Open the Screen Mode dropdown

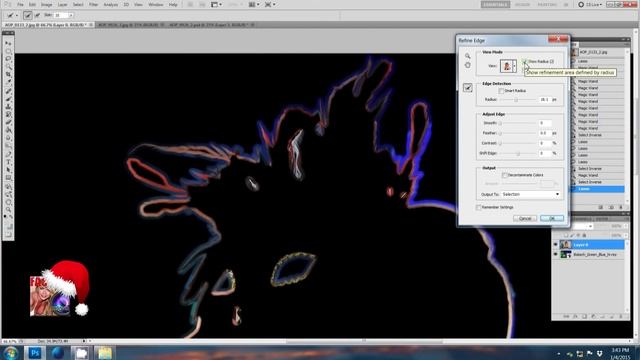point(269,4)
